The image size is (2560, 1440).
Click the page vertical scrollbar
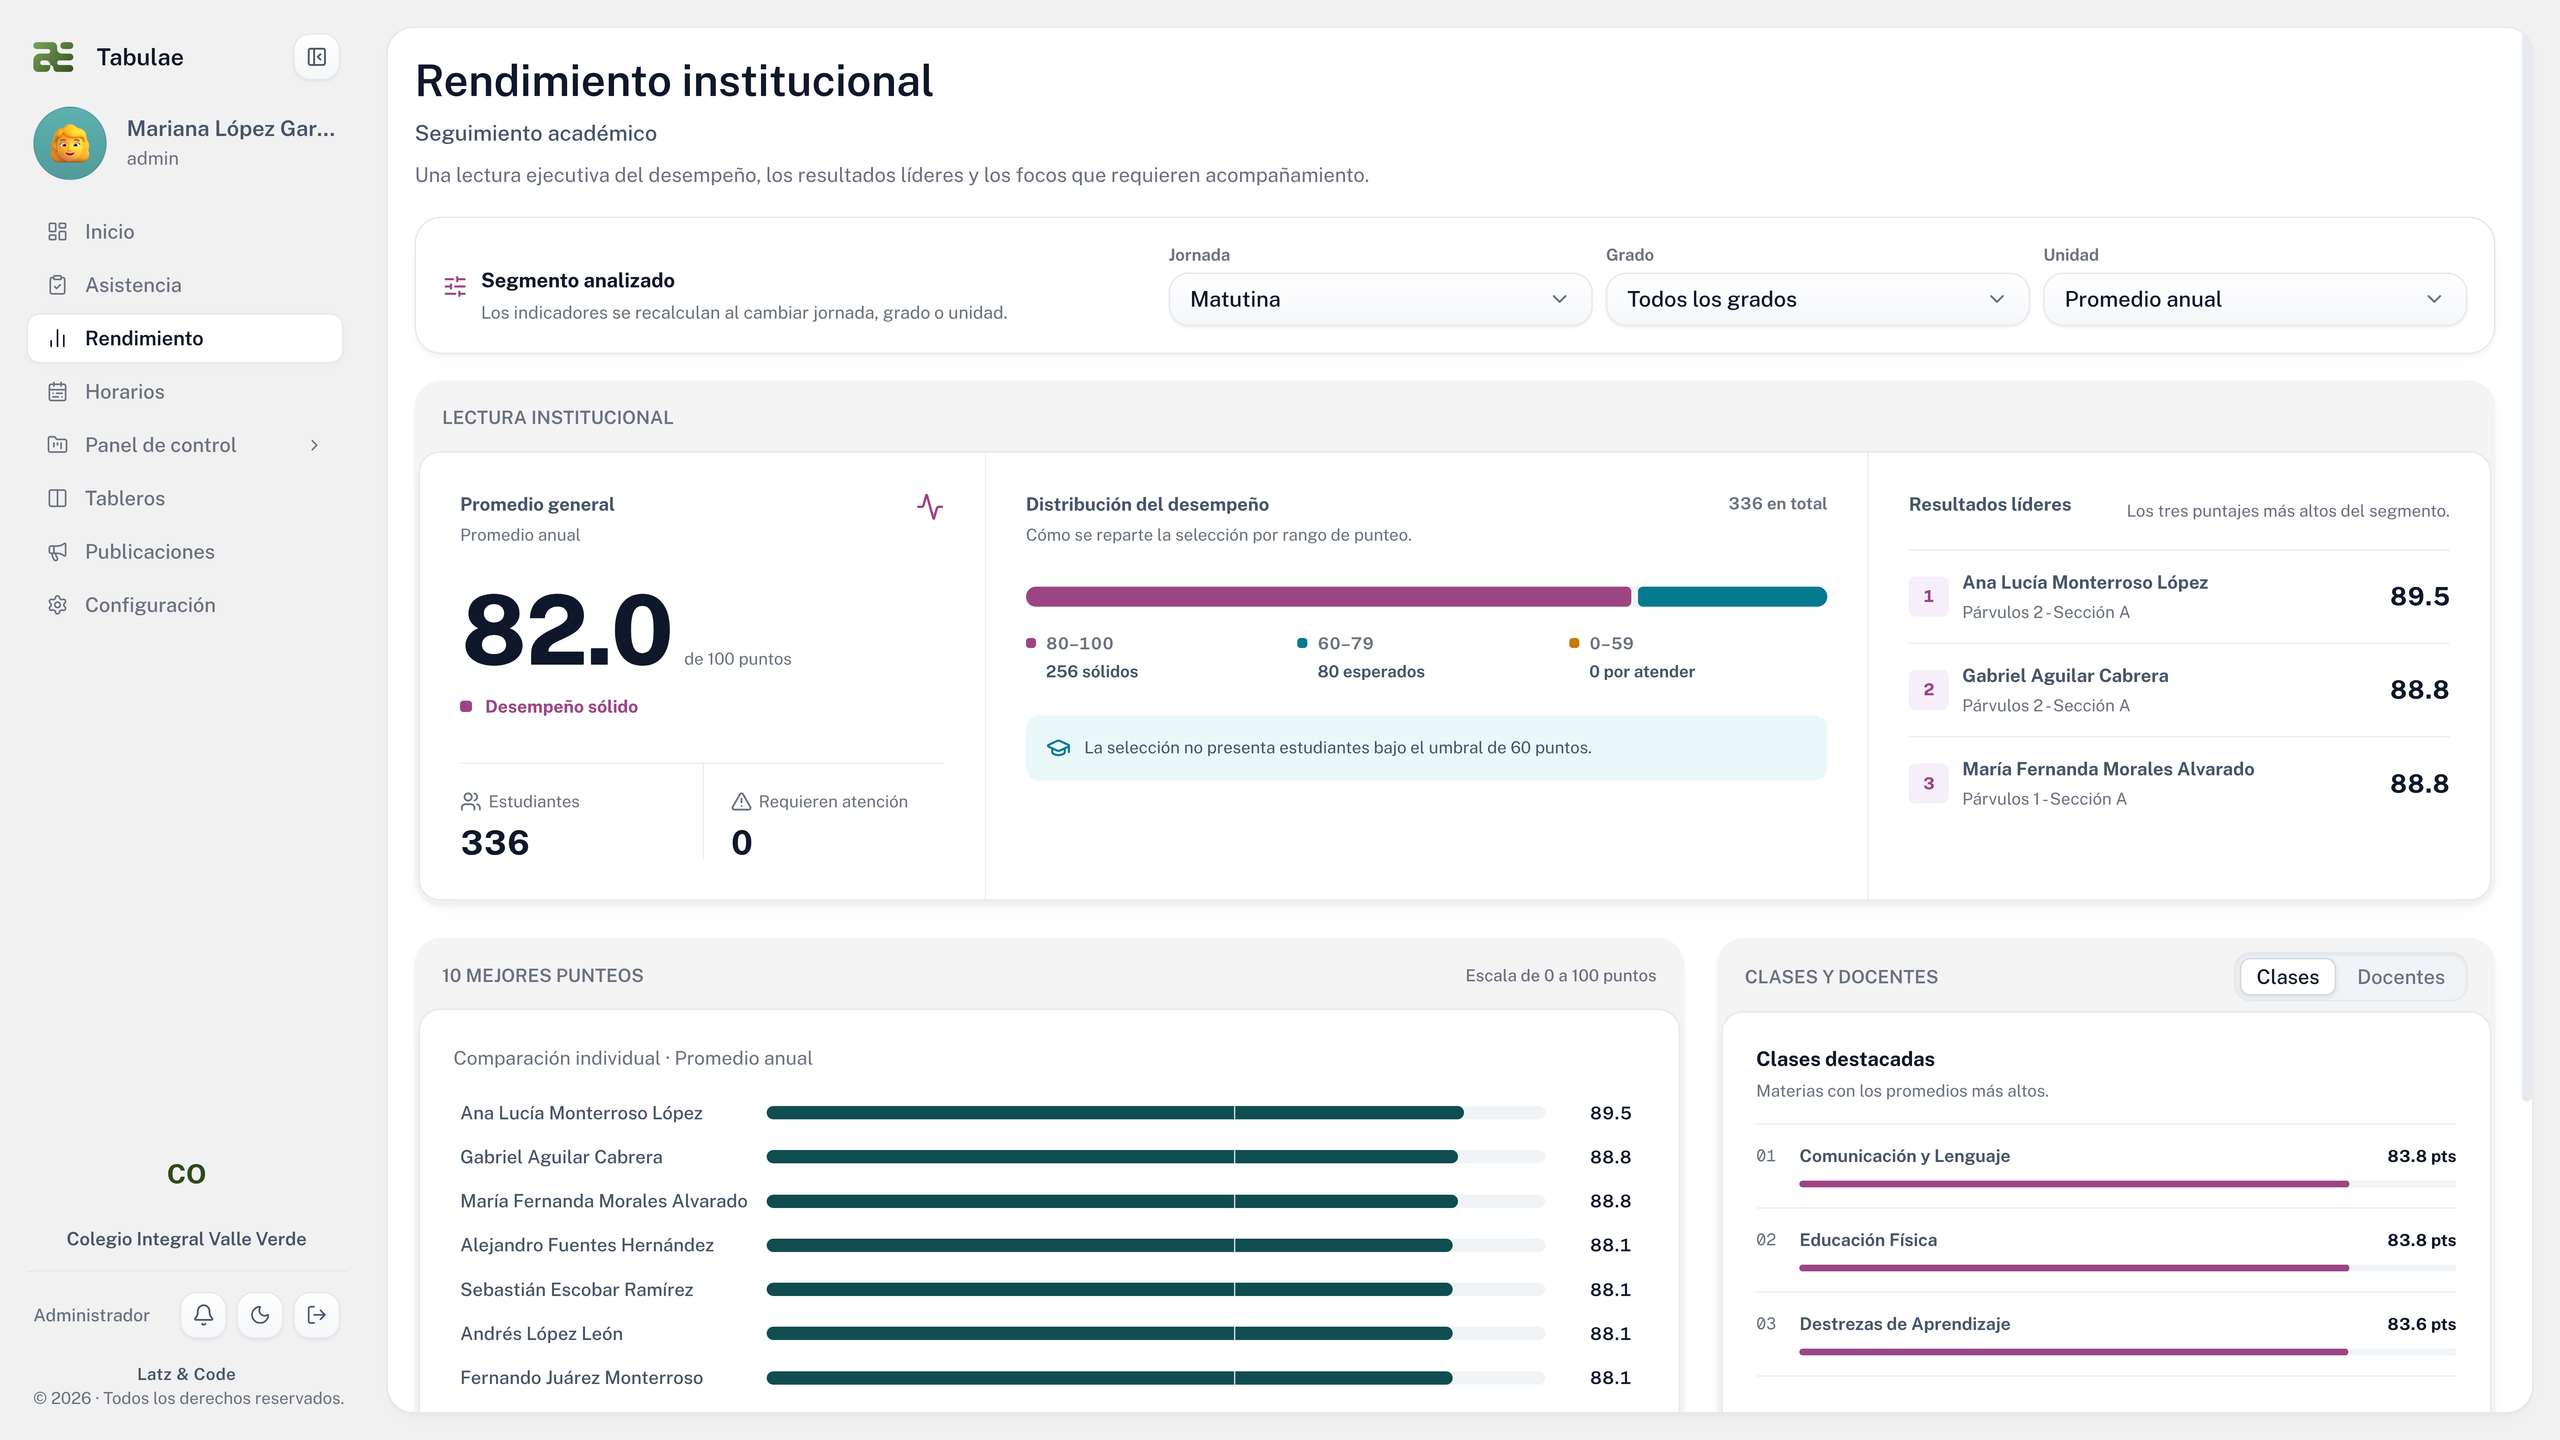point(2527,565)
